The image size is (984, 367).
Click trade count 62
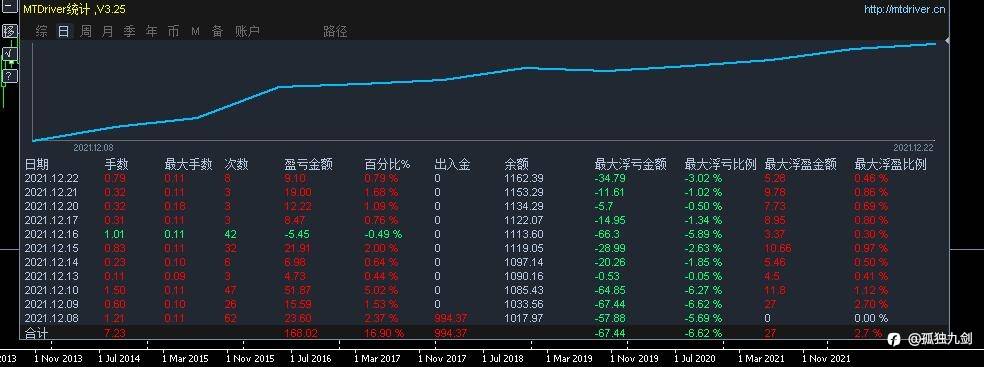(x=231, y=318)
